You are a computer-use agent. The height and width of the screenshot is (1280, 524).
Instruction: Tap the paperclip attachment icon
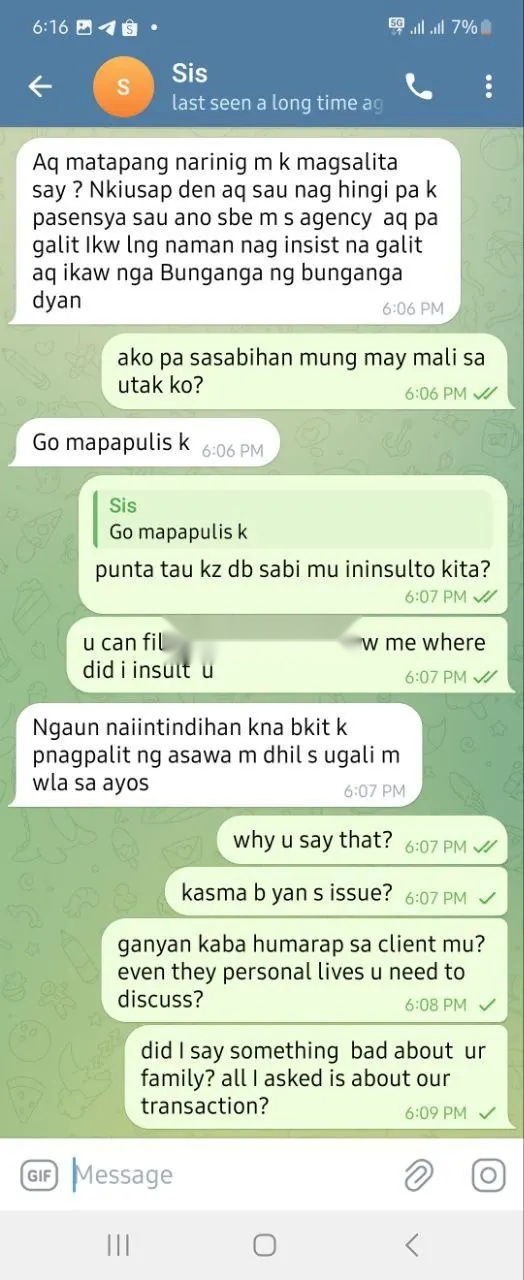[418, 1175]
